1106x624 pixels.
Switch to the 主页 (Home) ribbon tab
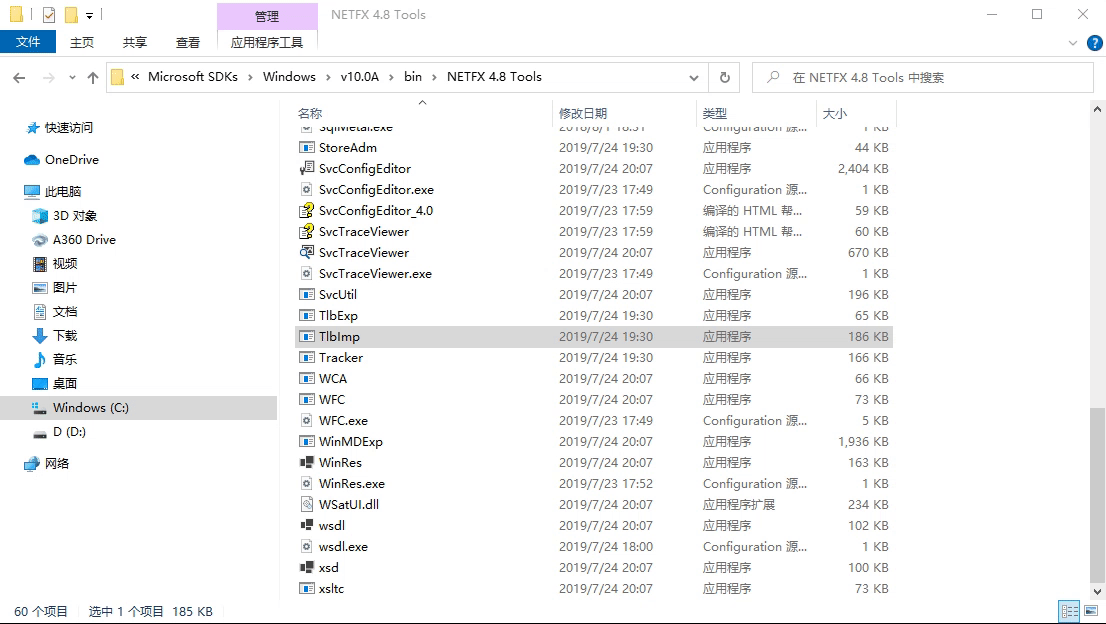point(82,42)
